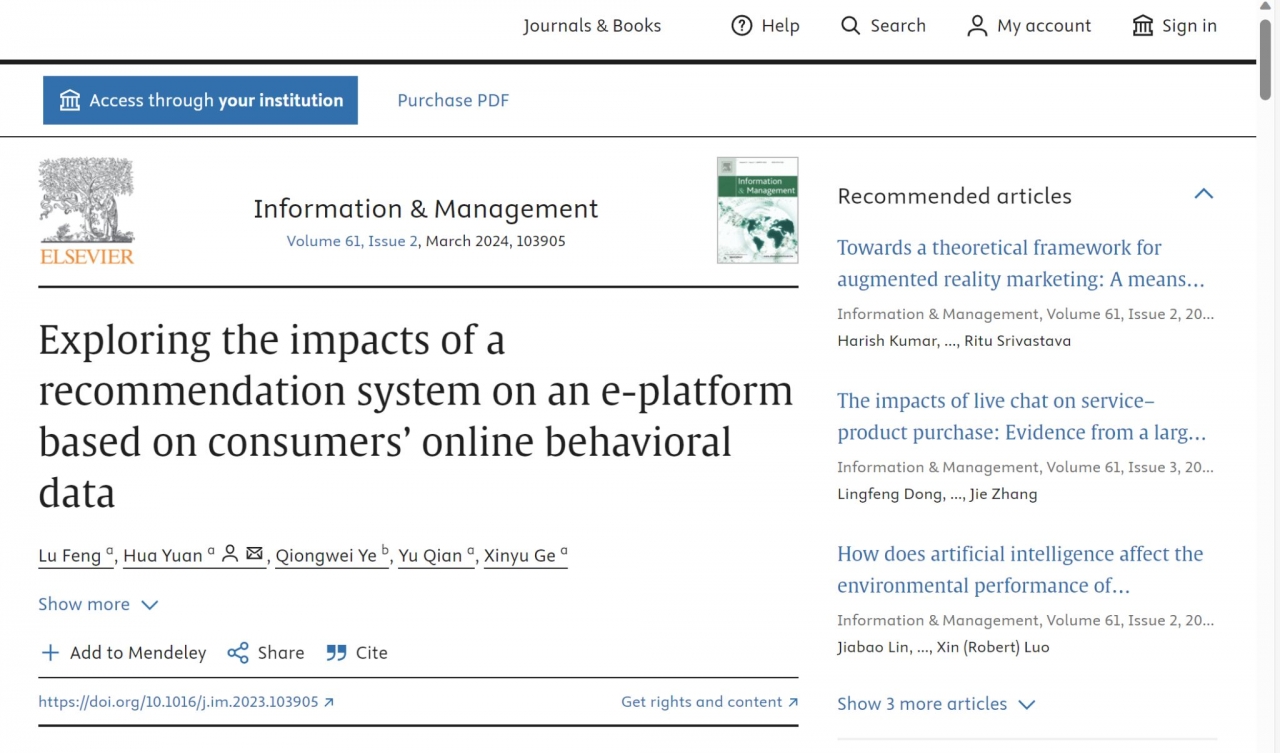Screen dimensions: 1280x753
Task: Click the Help question mark icon
Action: [x=741, y=26]
